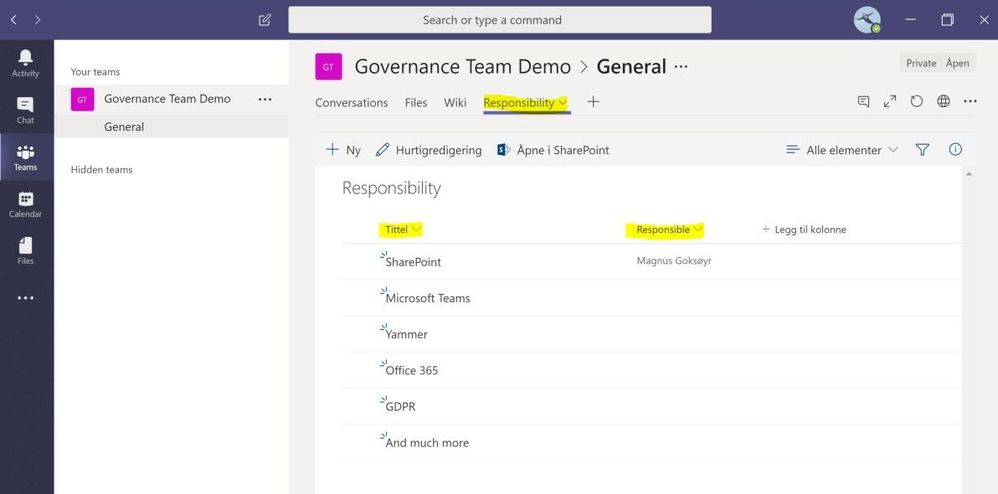Switch to Conversations tab
Screen dimensions: 998x494
point(351,102)
